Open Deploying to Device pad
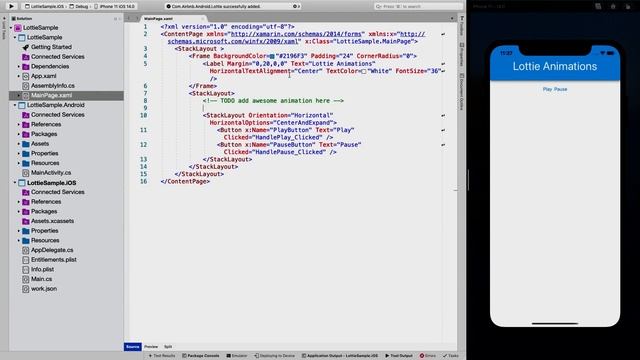Image resolution: width=640 pixels, height=360 pixels. tap(274, 356)
